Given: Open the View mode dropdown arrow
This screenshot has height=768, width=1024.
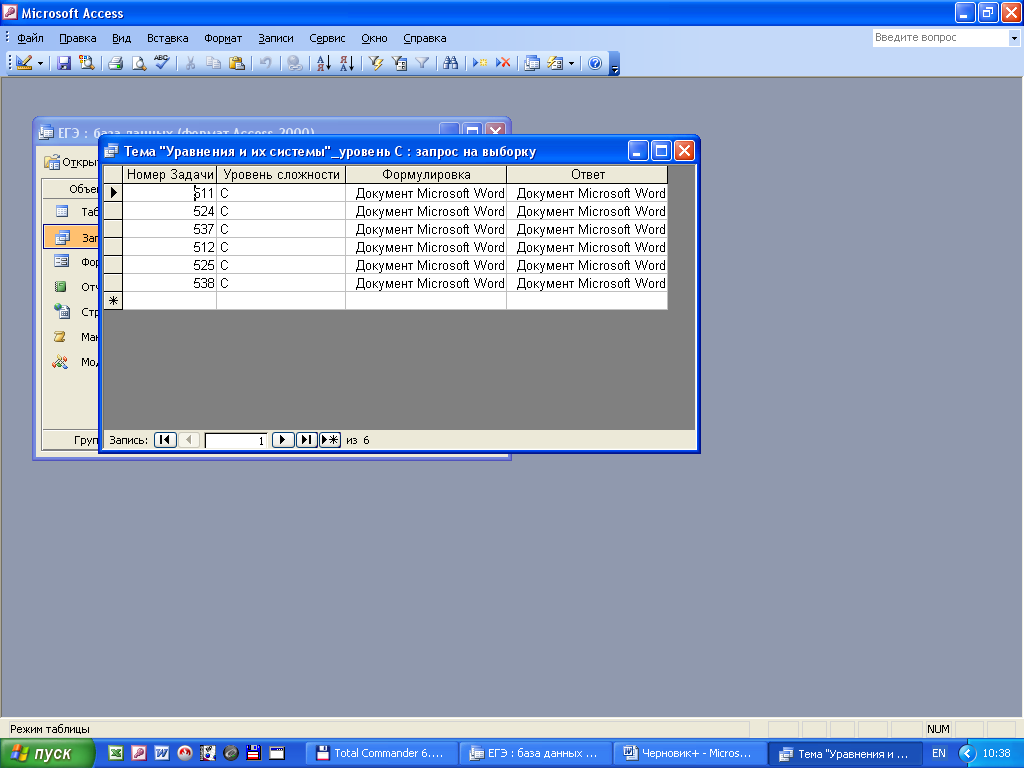Looking at the screenshot, I should (40, 63).
